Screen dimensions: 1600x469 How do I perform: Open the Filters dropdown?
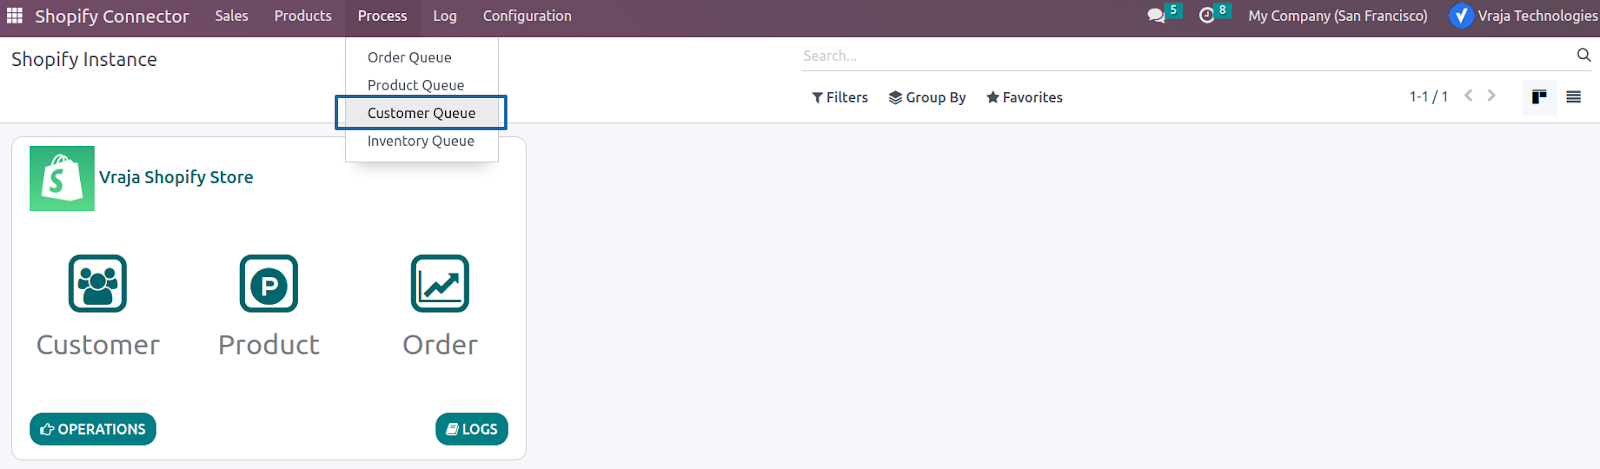click(x=840, y=97)
